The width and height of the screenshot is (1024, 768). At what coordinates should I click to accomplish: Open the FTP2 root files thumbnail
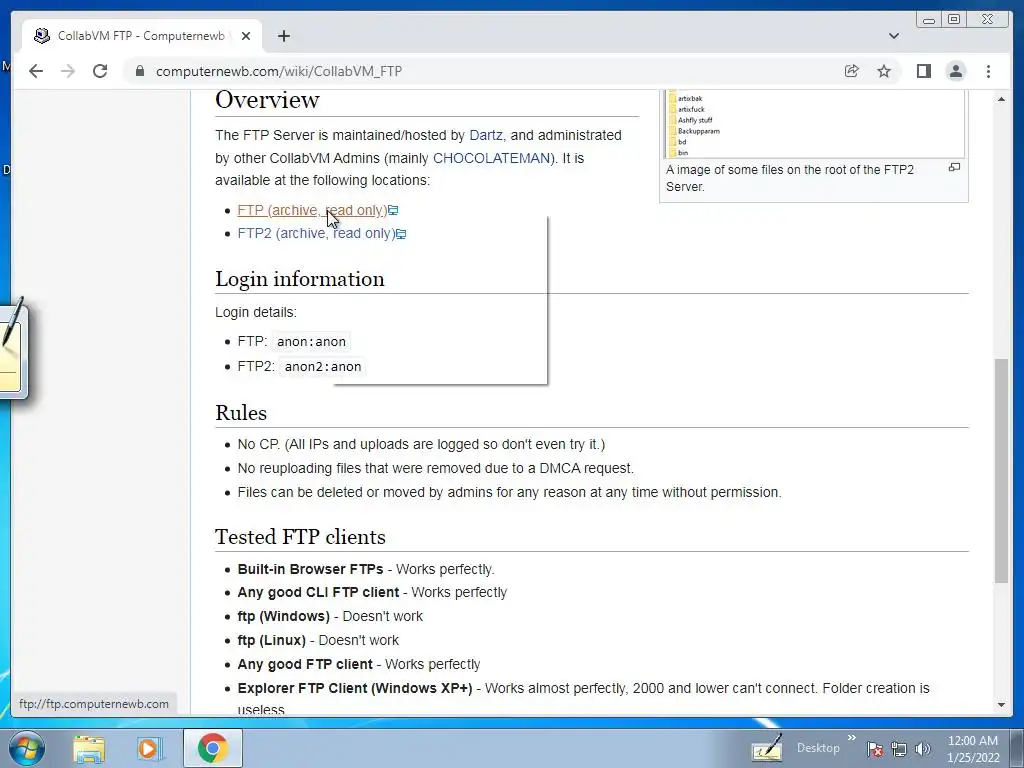[814, 124]
